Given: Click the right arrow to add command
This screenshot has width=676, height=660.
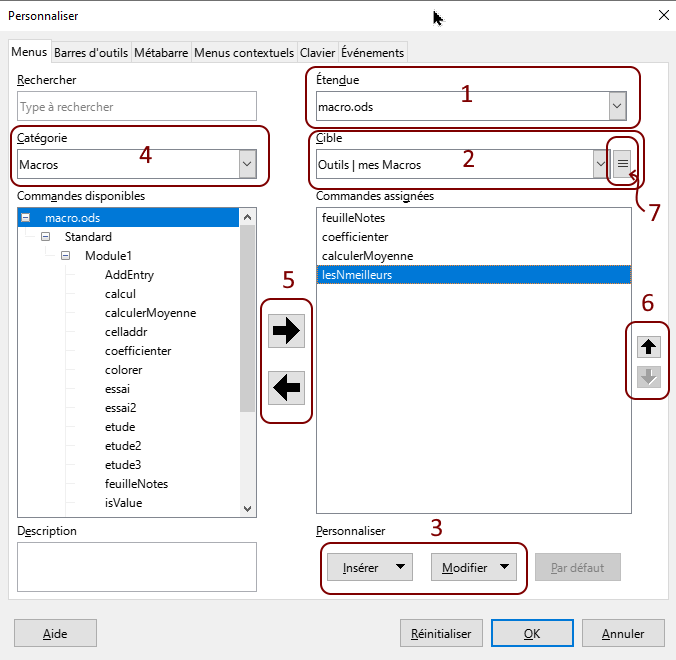Looking at the screenshot, I should (x=286, y=333).
